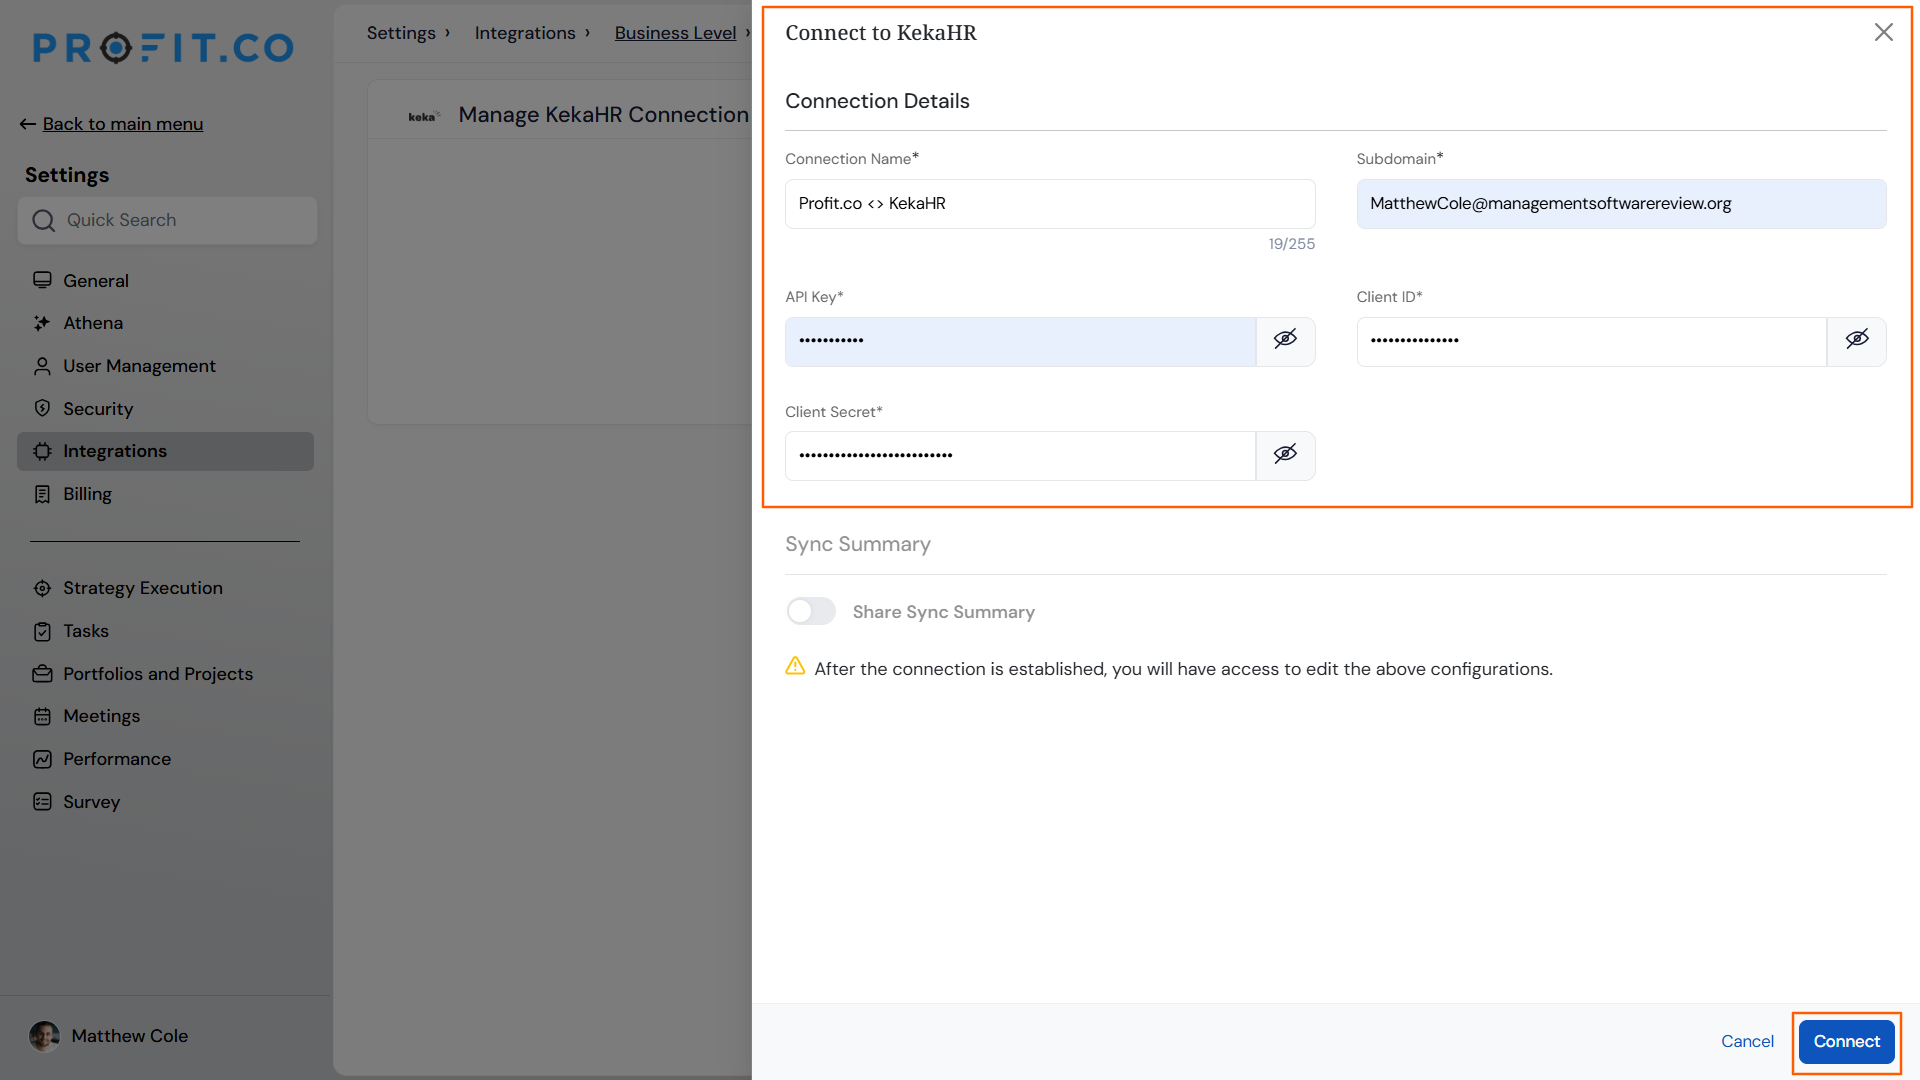1920x1080 pixels.
Task: Click the Connect button
Action: pos(1846,1041)
